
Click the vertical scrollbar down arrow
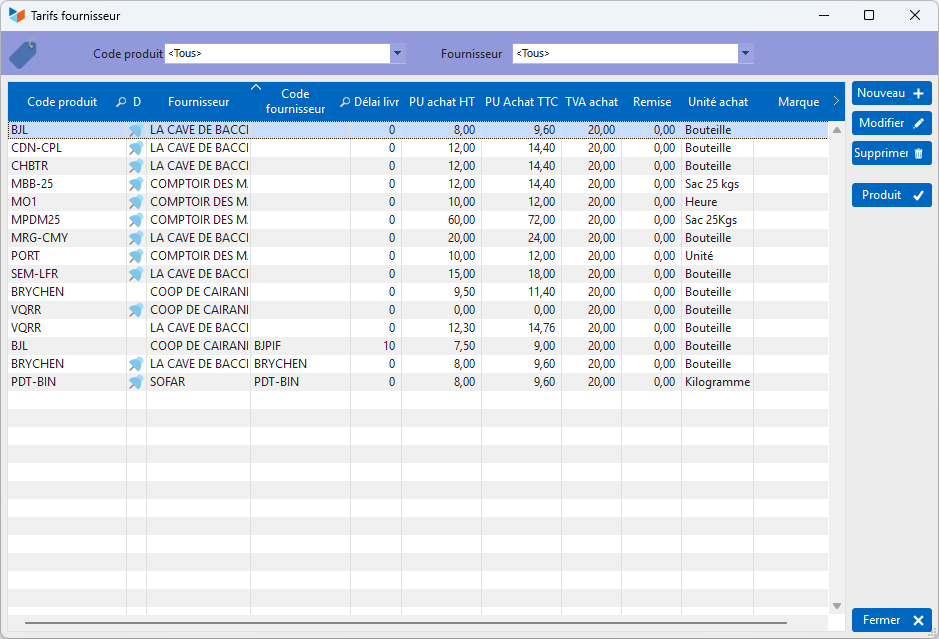coord(837,605)
